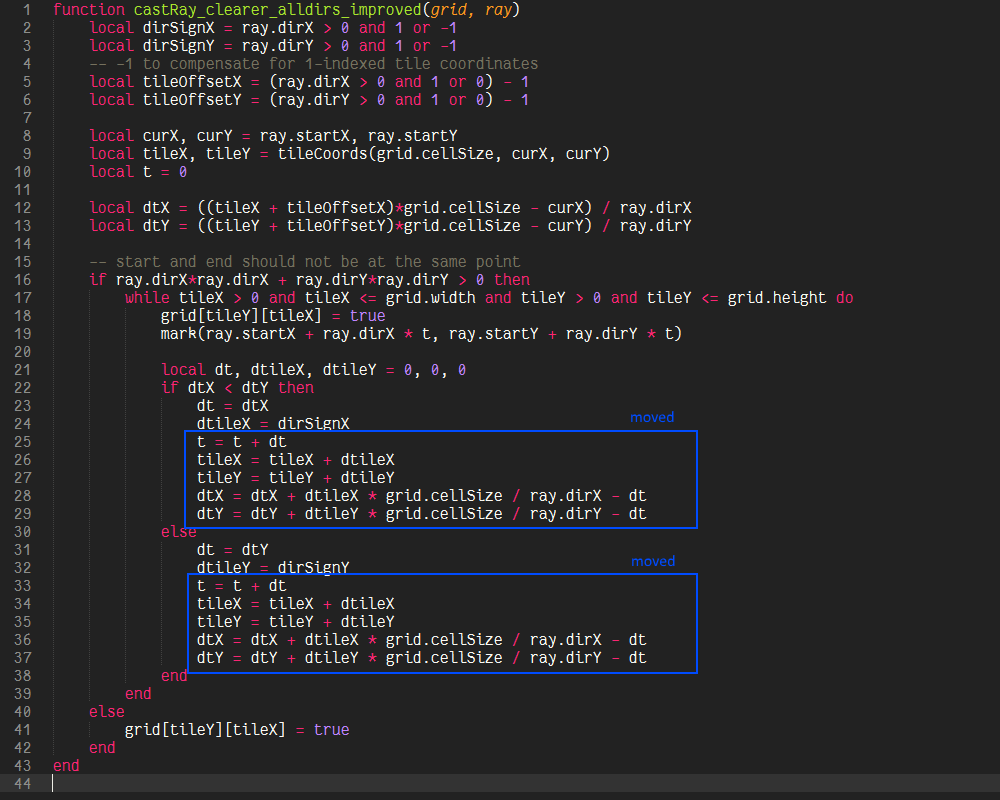Image resolution: width=1000 pixels, height=800 pixels.
Task: Click line number 1 in the gutter
Action: [27, 10]
